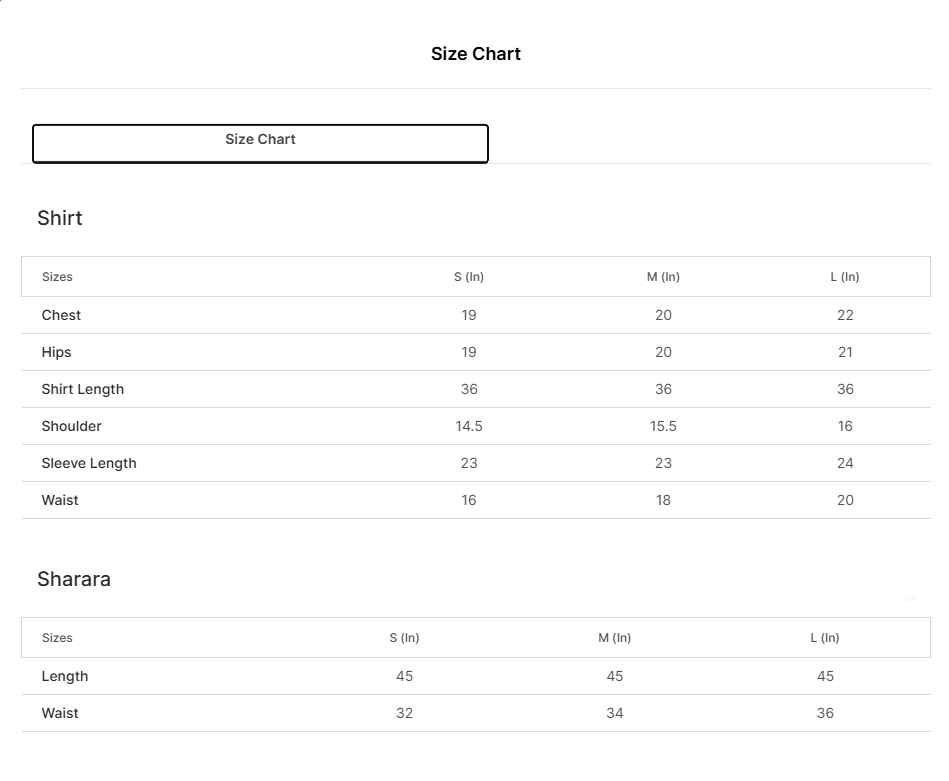
Task: Select the Hips row label
Action: click(x=56, y=352)
